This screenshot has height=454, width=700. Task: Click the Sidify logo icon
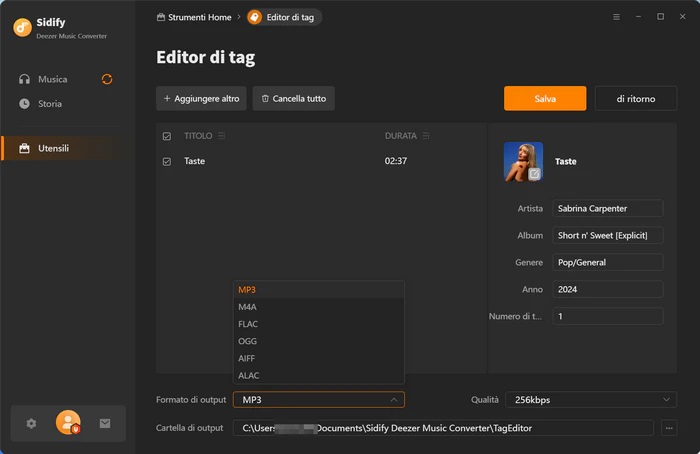click(x=22, y=28)
